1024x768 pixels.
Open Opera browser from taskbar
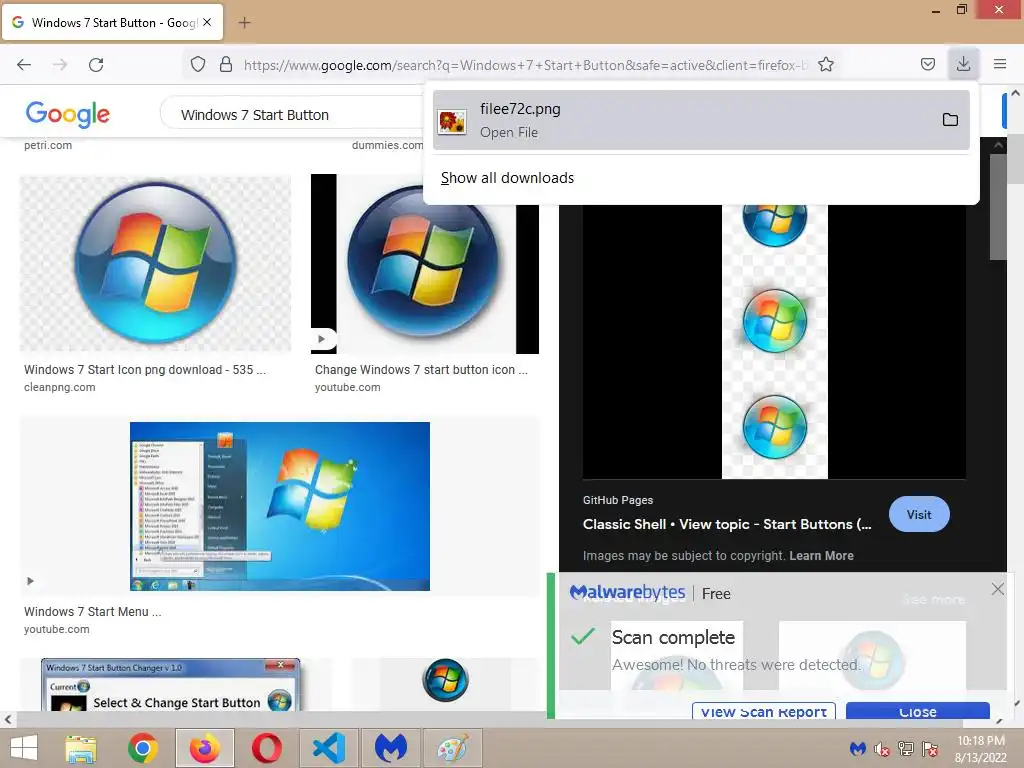(267, 748)
